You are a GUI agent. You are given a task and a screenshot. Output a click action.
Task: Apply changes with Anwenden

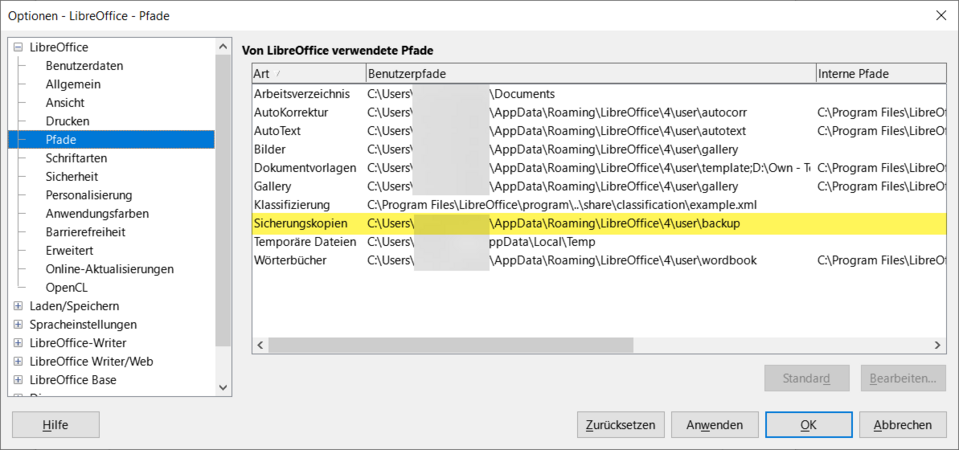coord(714,425)
